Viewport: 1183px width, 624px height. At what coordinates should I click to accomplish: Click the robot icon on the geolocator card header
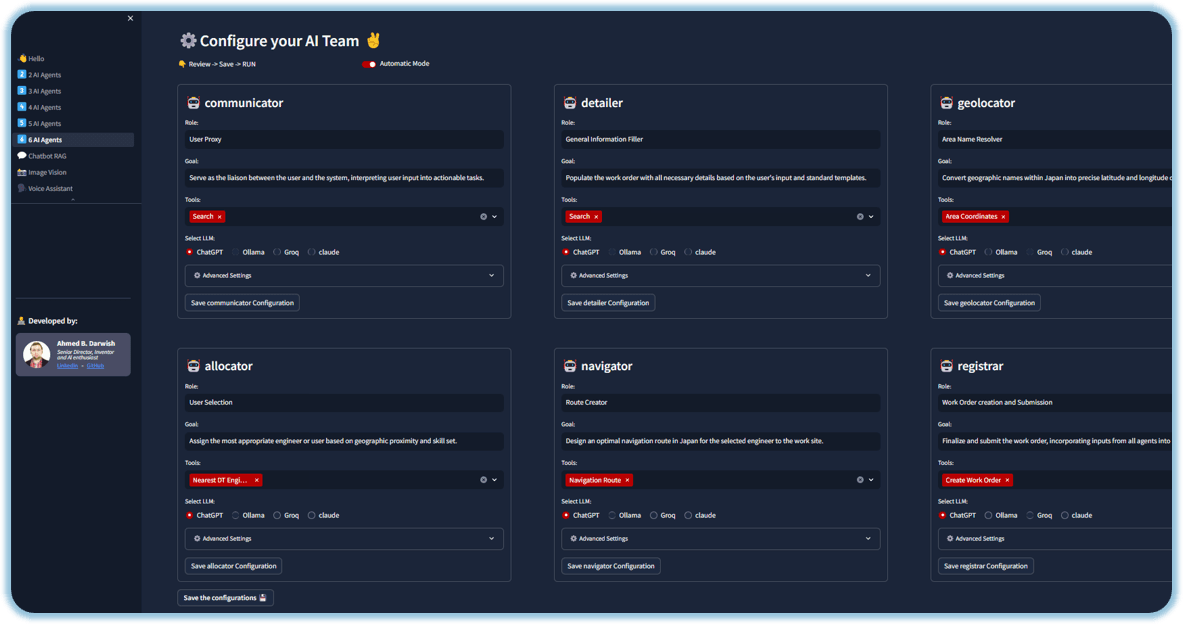[x=946, y=102]
